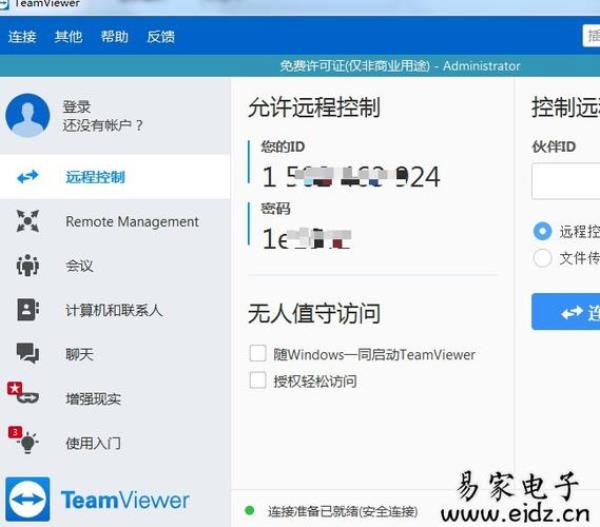This screenshot has width=600, height=527.
Task: Enable the 授权轻松访问 checkbox
Action: pyautogui.click(x=258, y=380)
